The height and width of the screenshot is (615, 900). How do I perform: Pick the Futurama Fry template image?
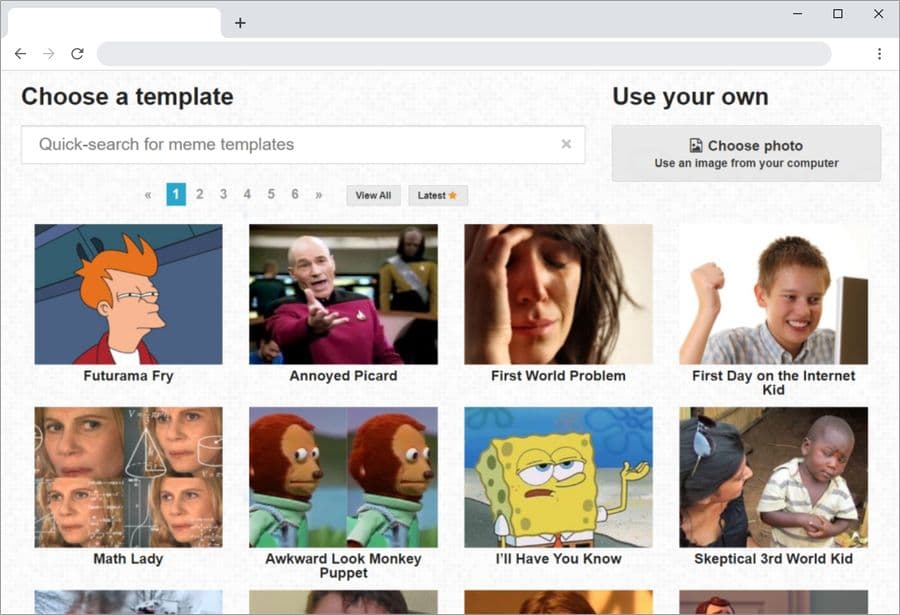pyautogui.click(x=129, y=294)
